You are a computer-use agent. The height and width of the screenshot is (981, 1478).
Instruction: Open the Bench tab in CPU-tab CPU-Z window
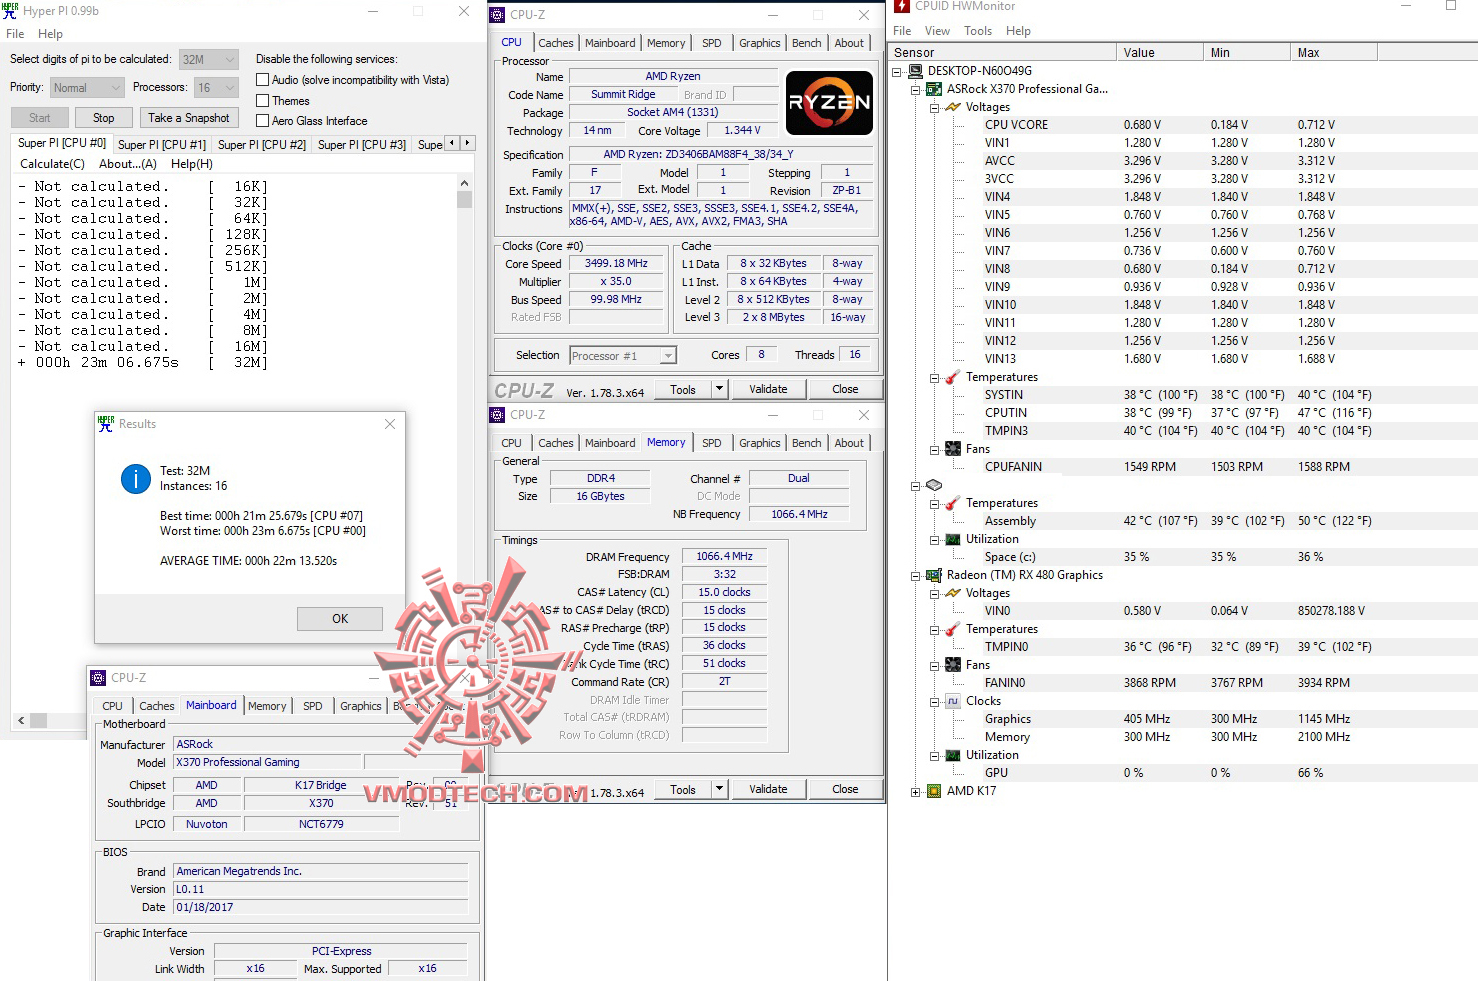click(807, 43)
